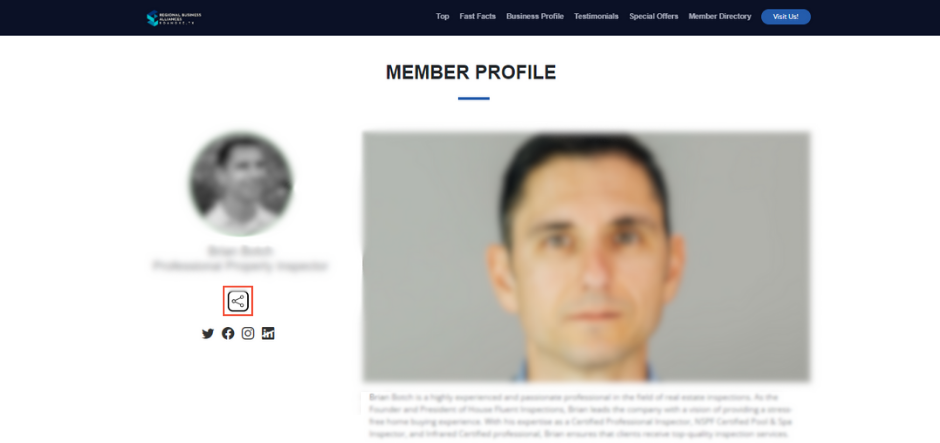Click the circular grayscale member avatar
Screen dimensions: 940x443
pos(241,184)
